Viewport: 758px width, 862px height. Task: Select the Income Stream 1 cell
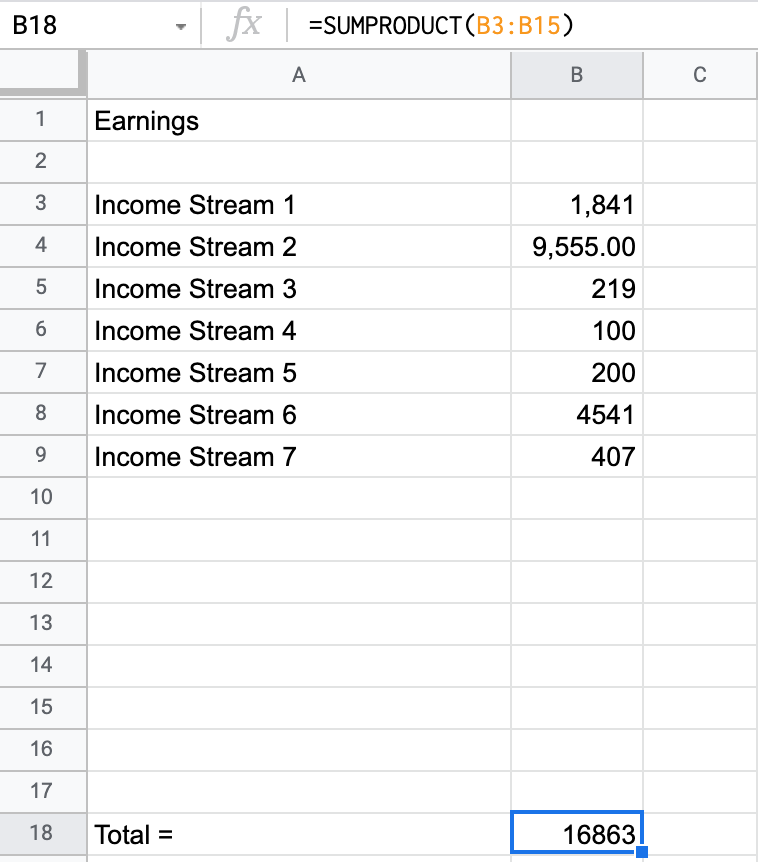tap(298, 203)
